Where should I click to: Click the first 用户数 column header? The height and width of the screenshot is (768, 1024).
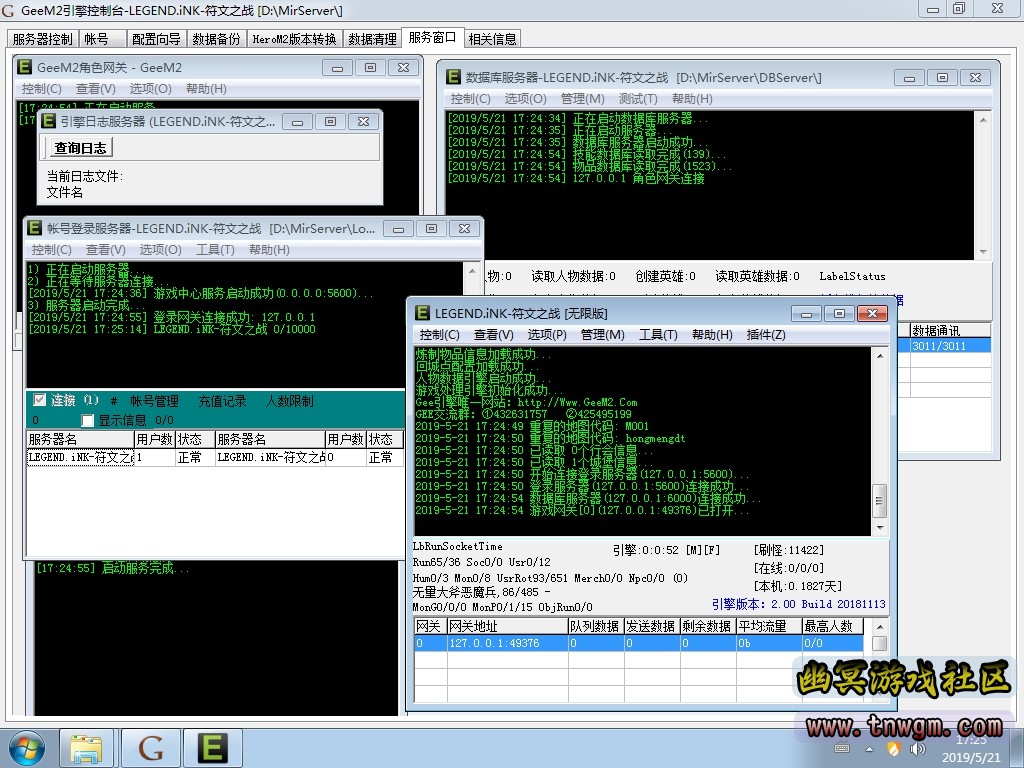click(x=155, y=439)
